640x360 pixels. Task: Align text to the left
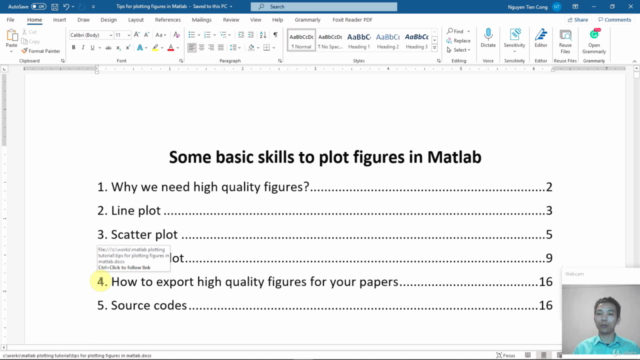click(x=191, y=48)
